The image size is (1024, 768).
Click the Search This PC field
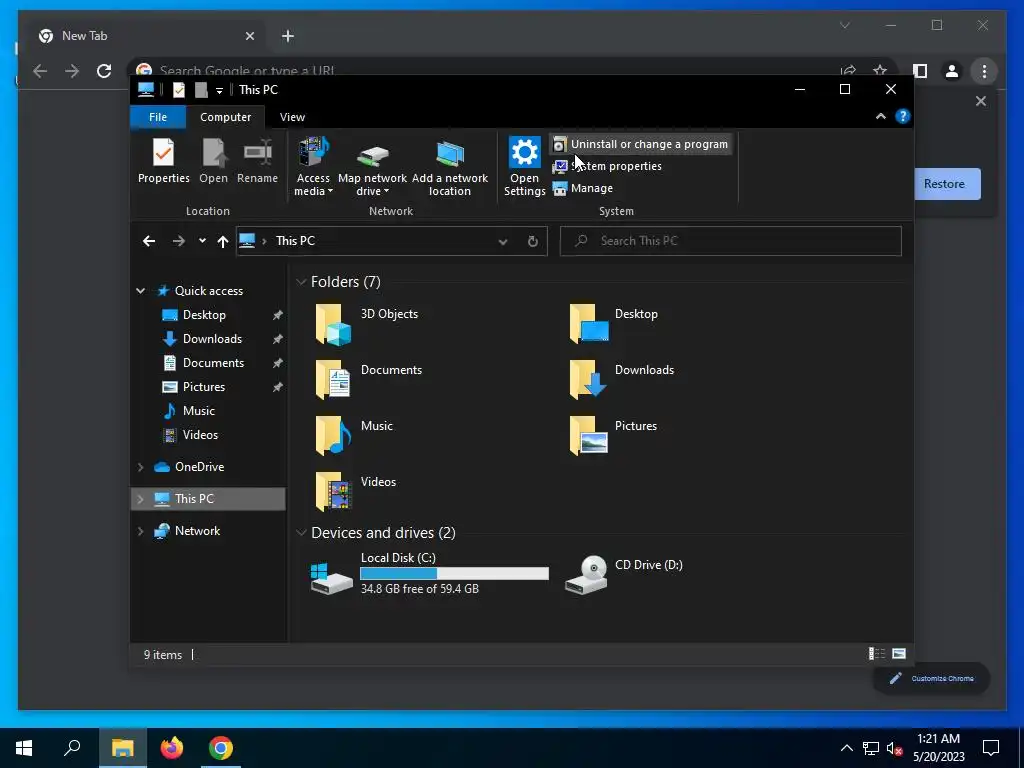(x=731, y=241)
